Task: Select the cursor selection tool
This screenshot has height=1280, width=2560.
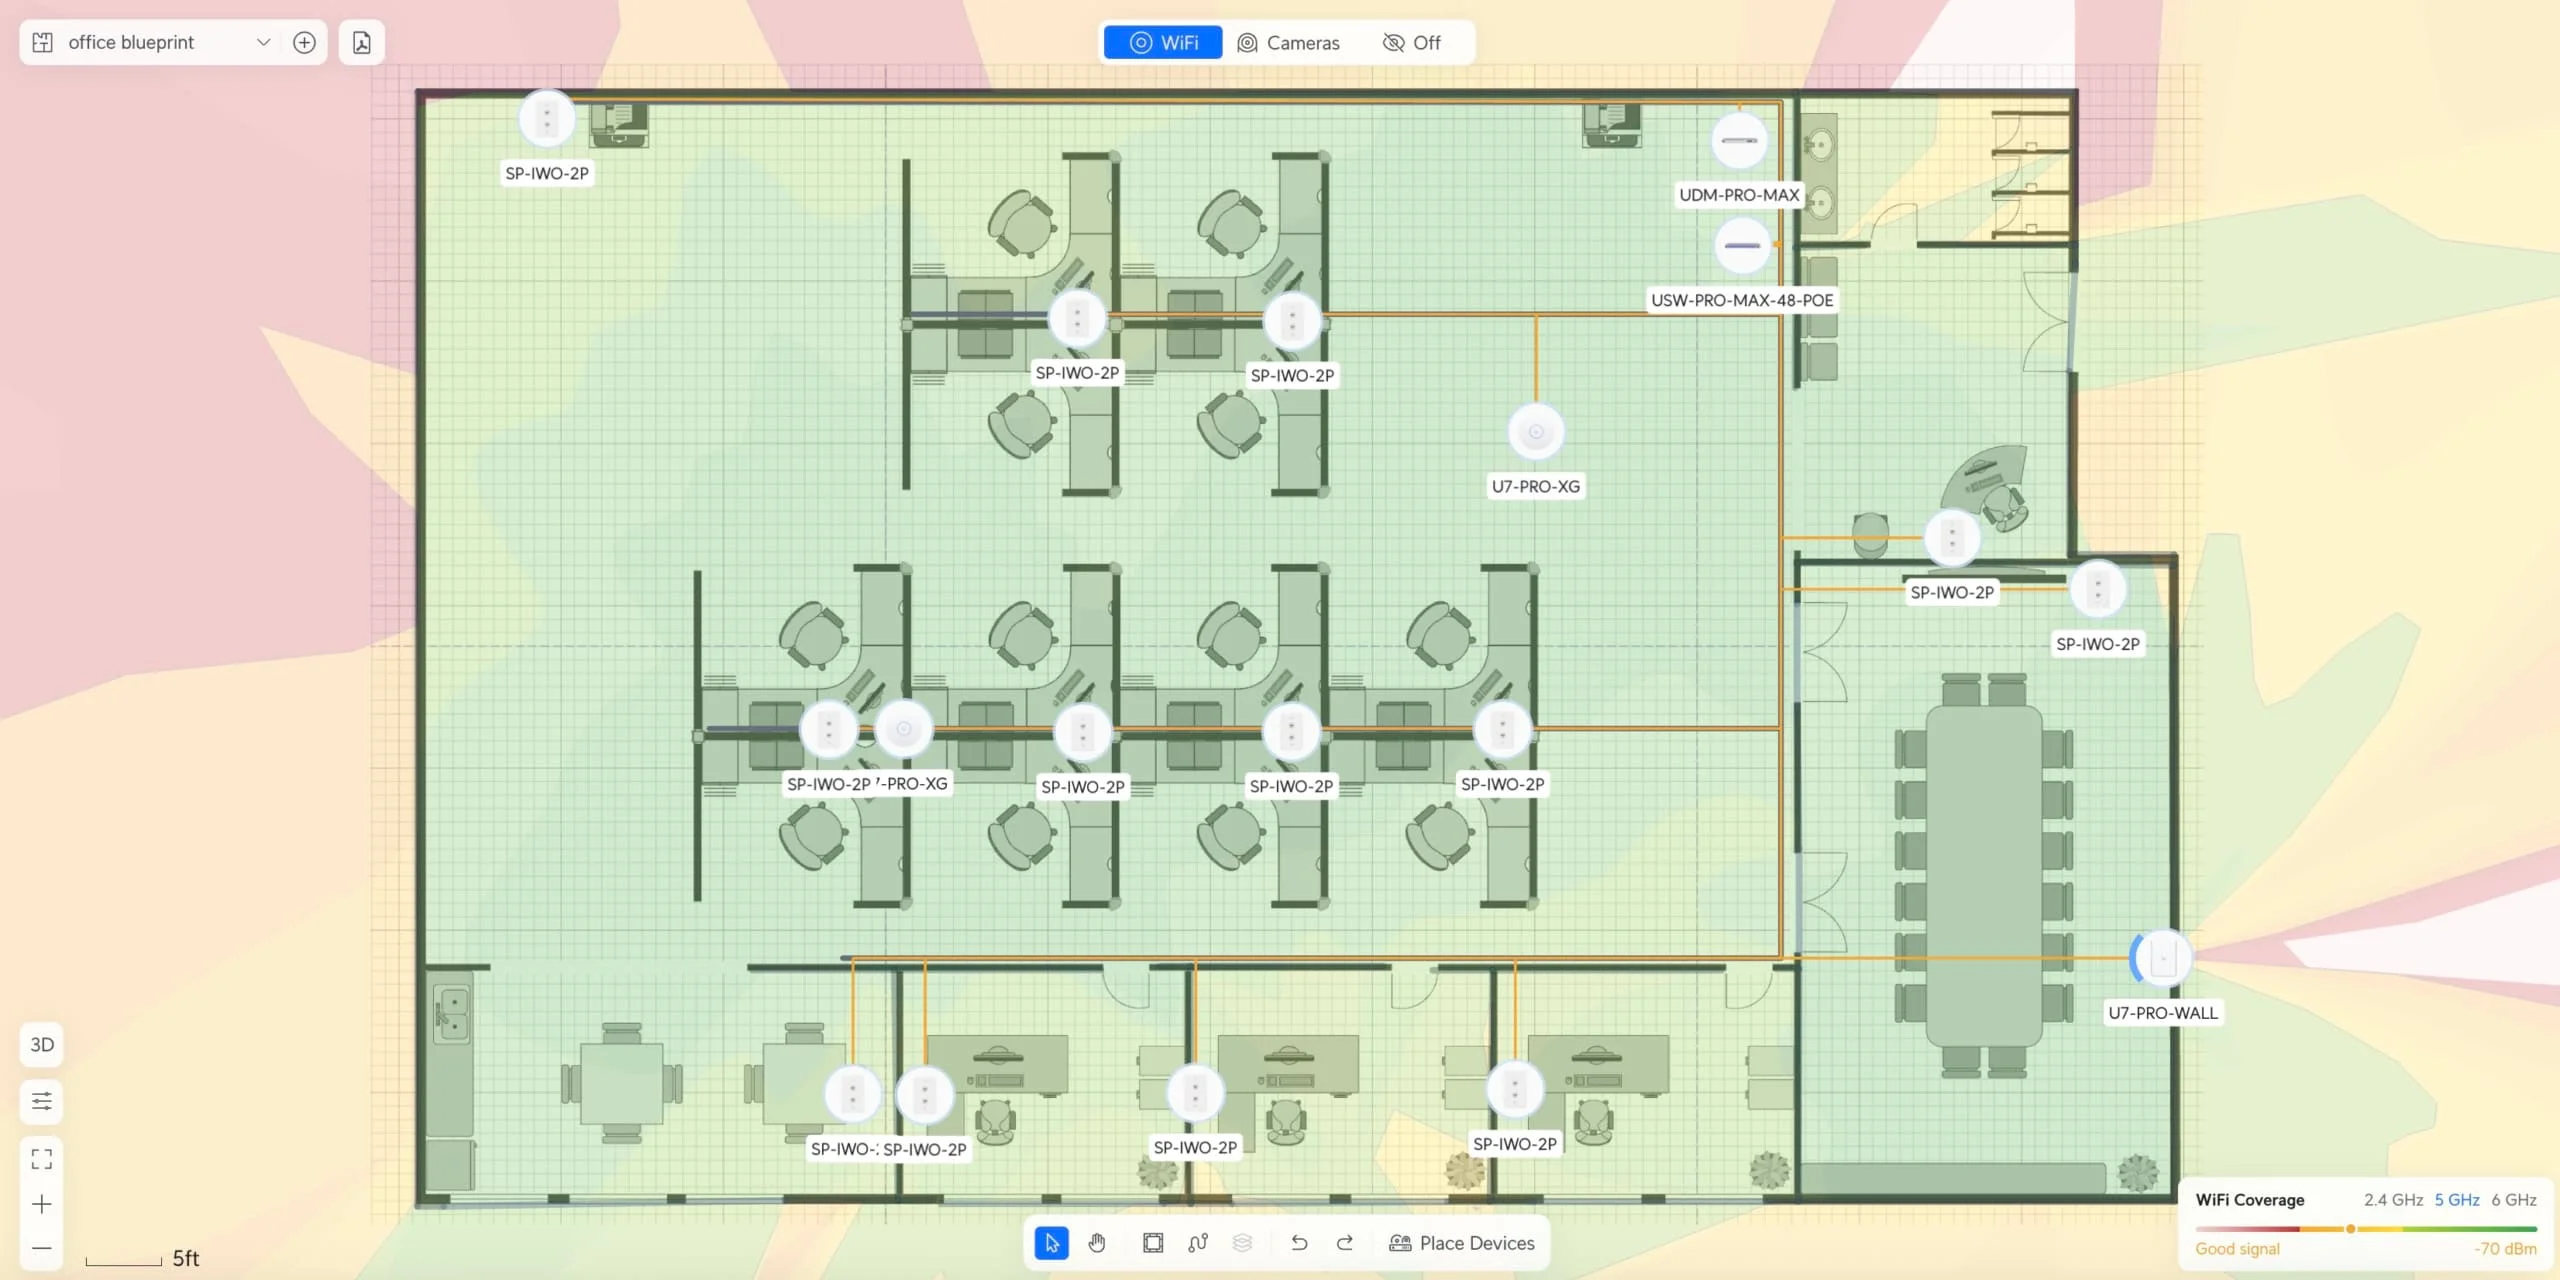Action: click(x=1050, y=1242)
